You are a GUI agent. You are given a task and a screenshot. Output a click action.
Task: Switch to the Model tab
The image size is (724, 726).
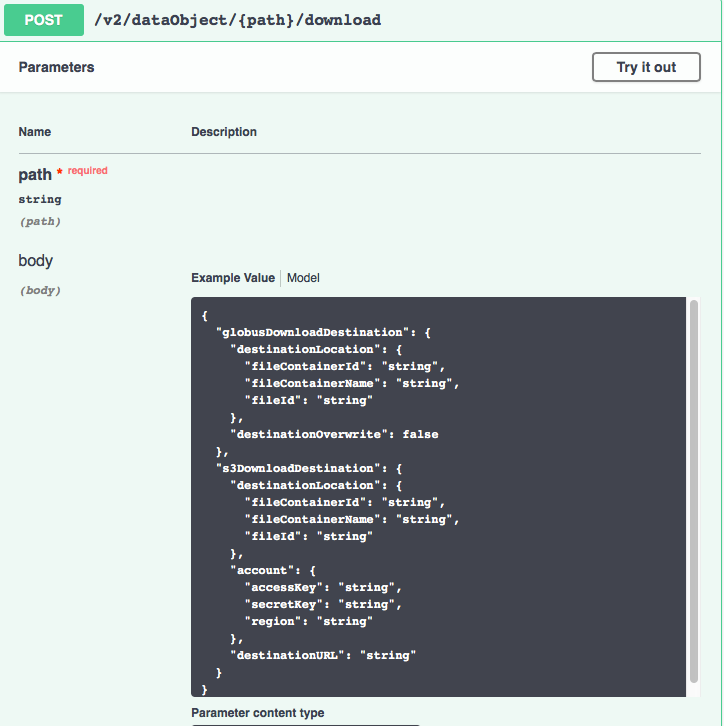(303, 278)
